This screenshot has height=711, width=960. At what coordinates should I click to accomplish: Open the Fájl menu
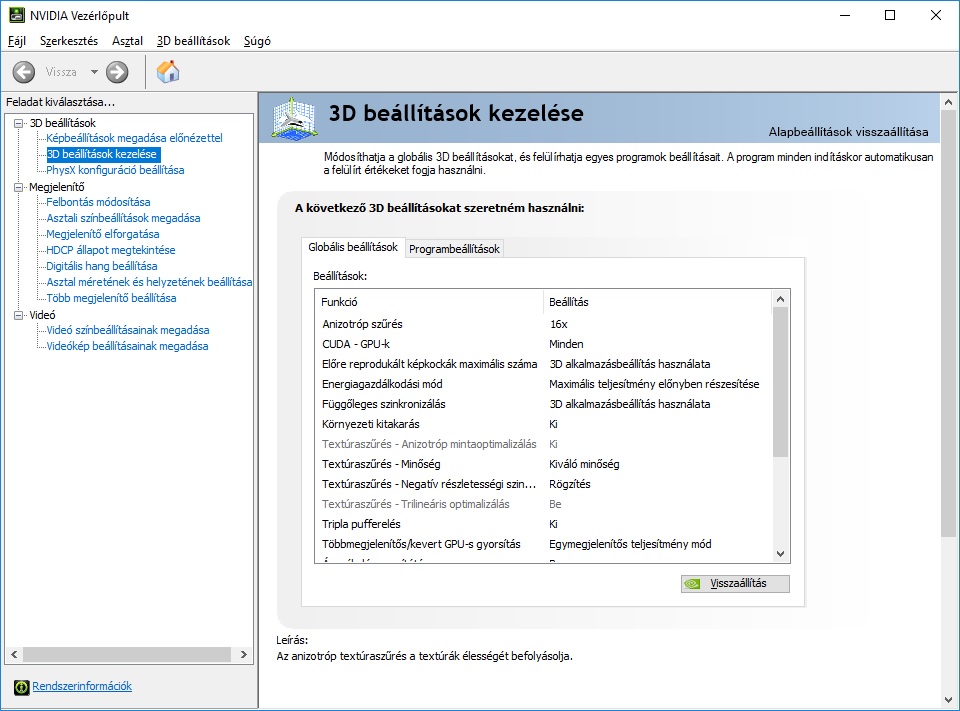[x=17, y=41]
